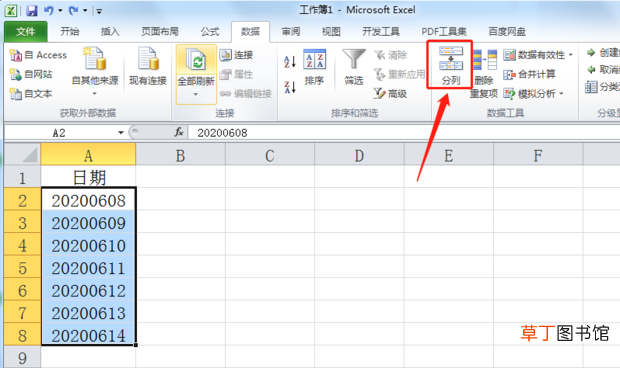
Task: Open the 文件 tab
Action: (x=26, y=32)
